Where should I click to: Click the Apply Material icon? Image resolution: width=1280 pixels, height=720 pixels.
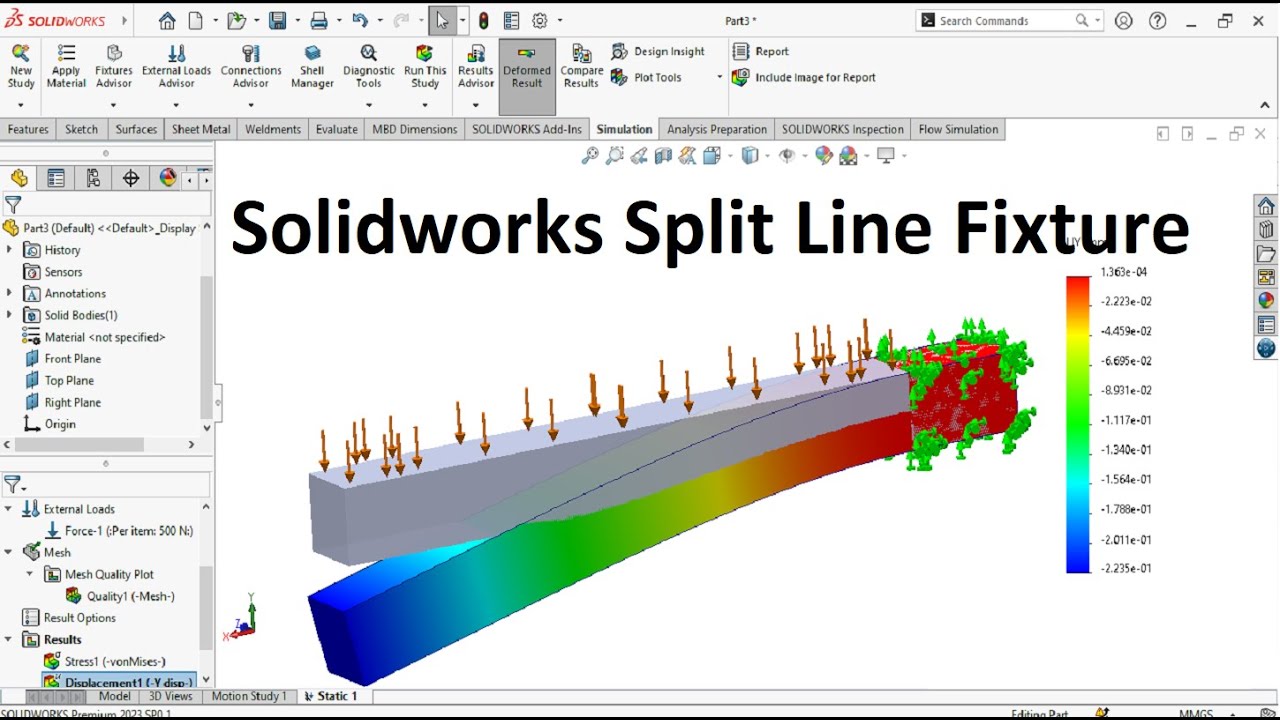coord(66,54)
